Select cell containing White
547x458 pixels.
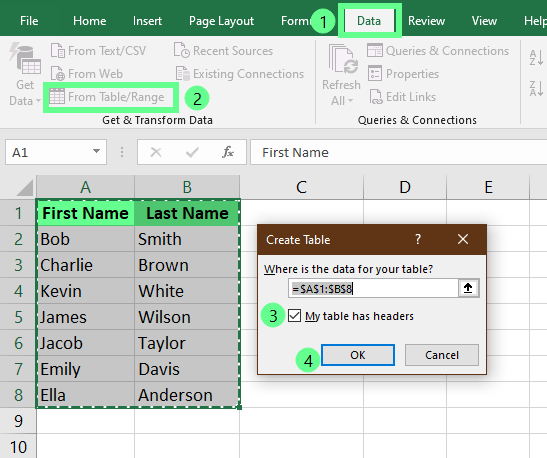point(187,291)
